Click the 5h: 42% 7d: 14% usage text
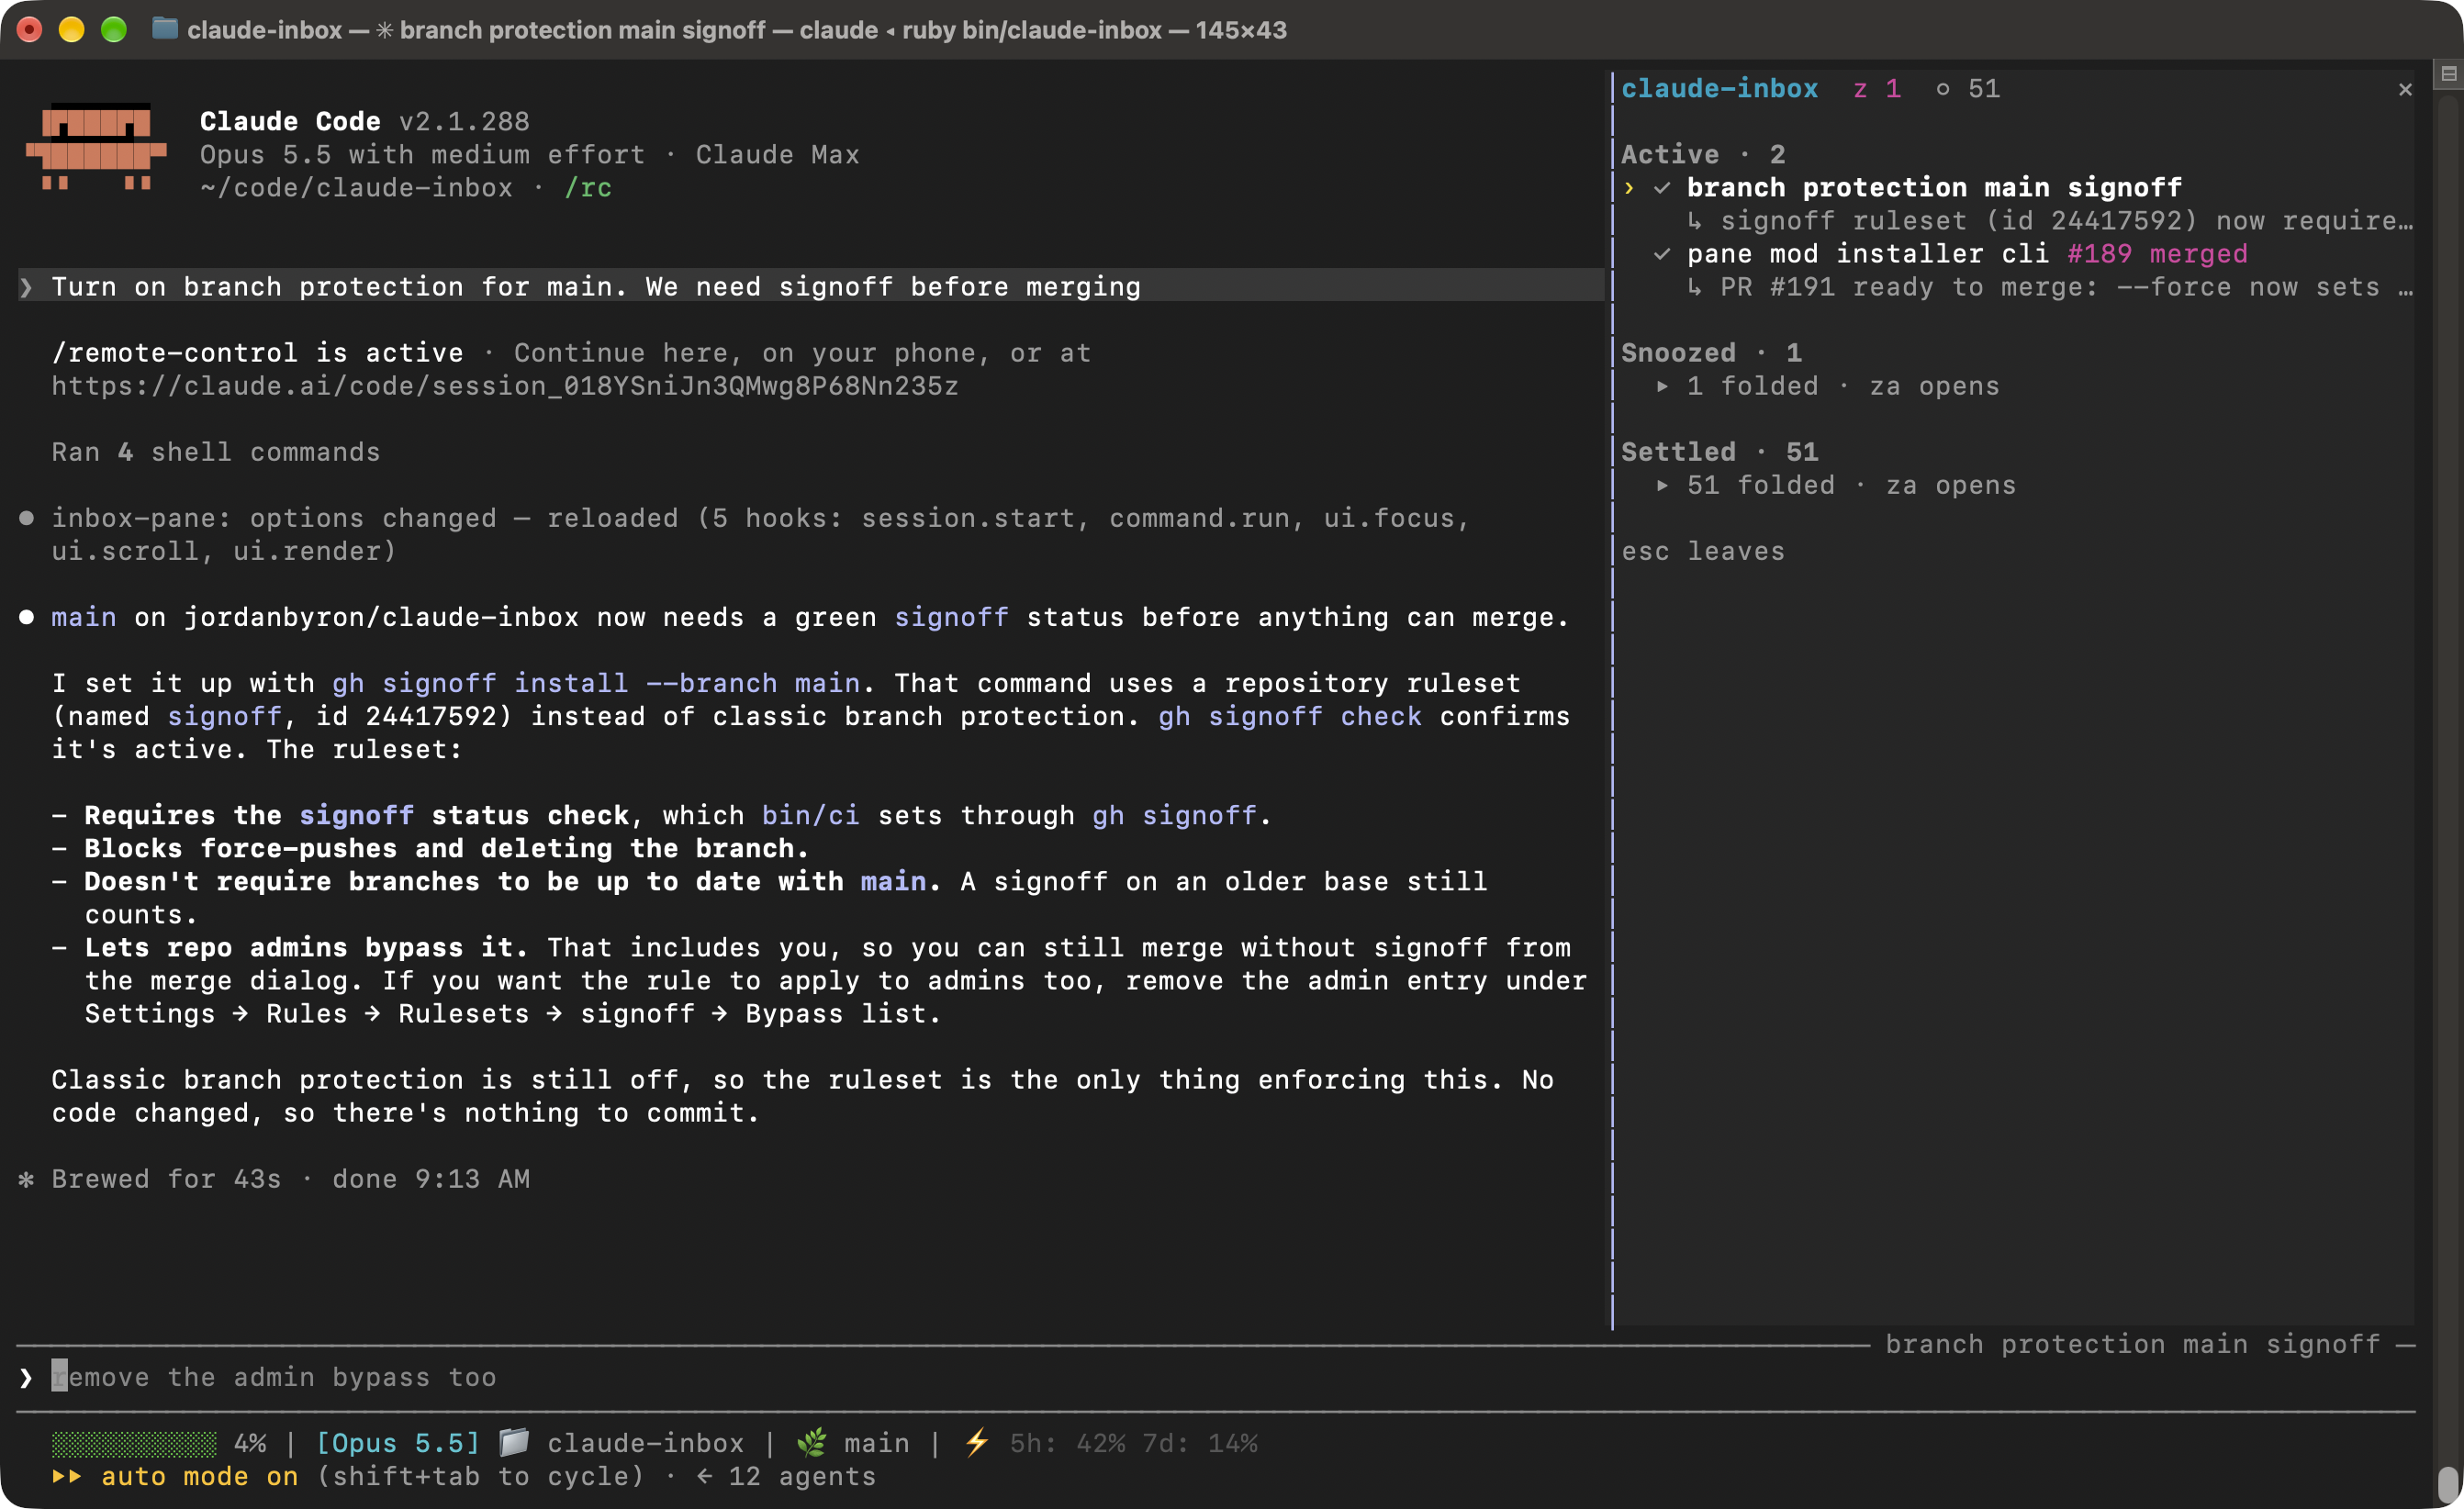The height and width of the screenshot is (1509, 2464). 1133,1443
